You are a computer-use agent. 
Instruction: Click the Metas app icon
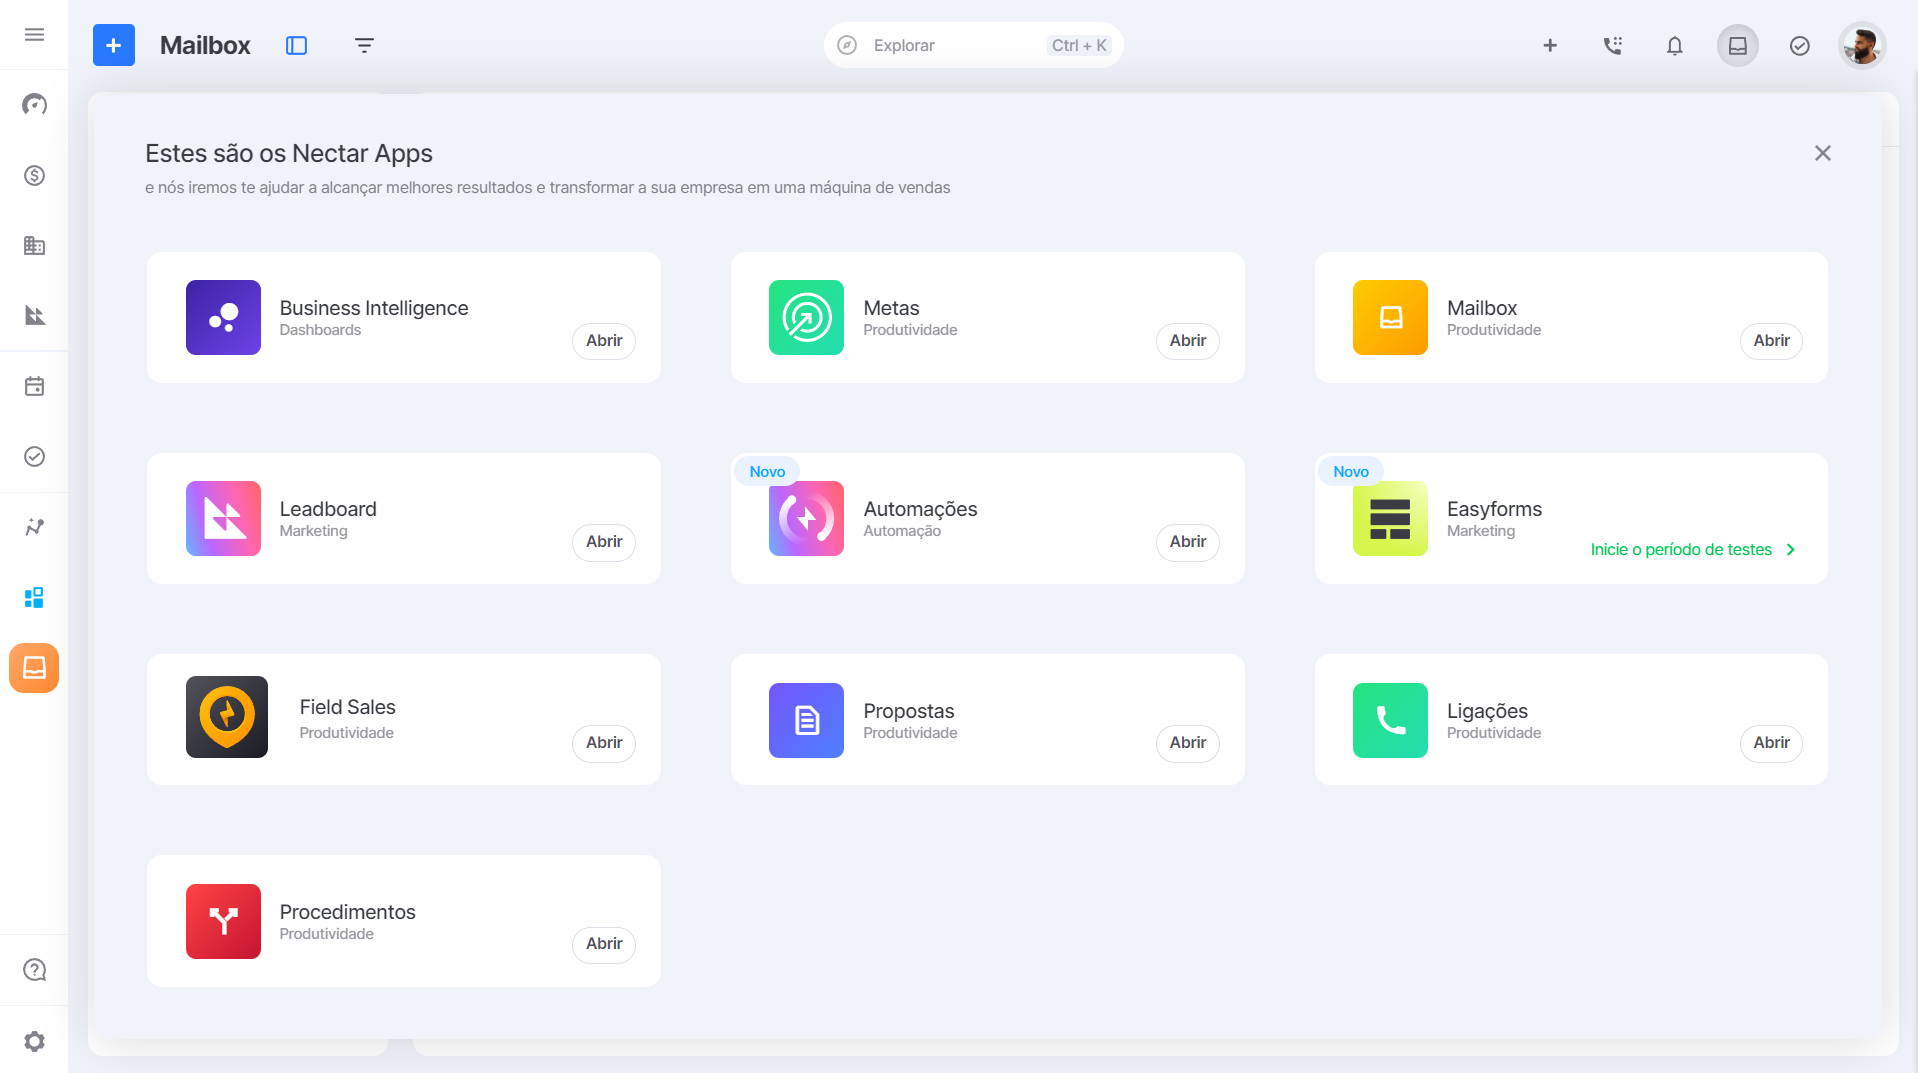[x=806, y=317]
